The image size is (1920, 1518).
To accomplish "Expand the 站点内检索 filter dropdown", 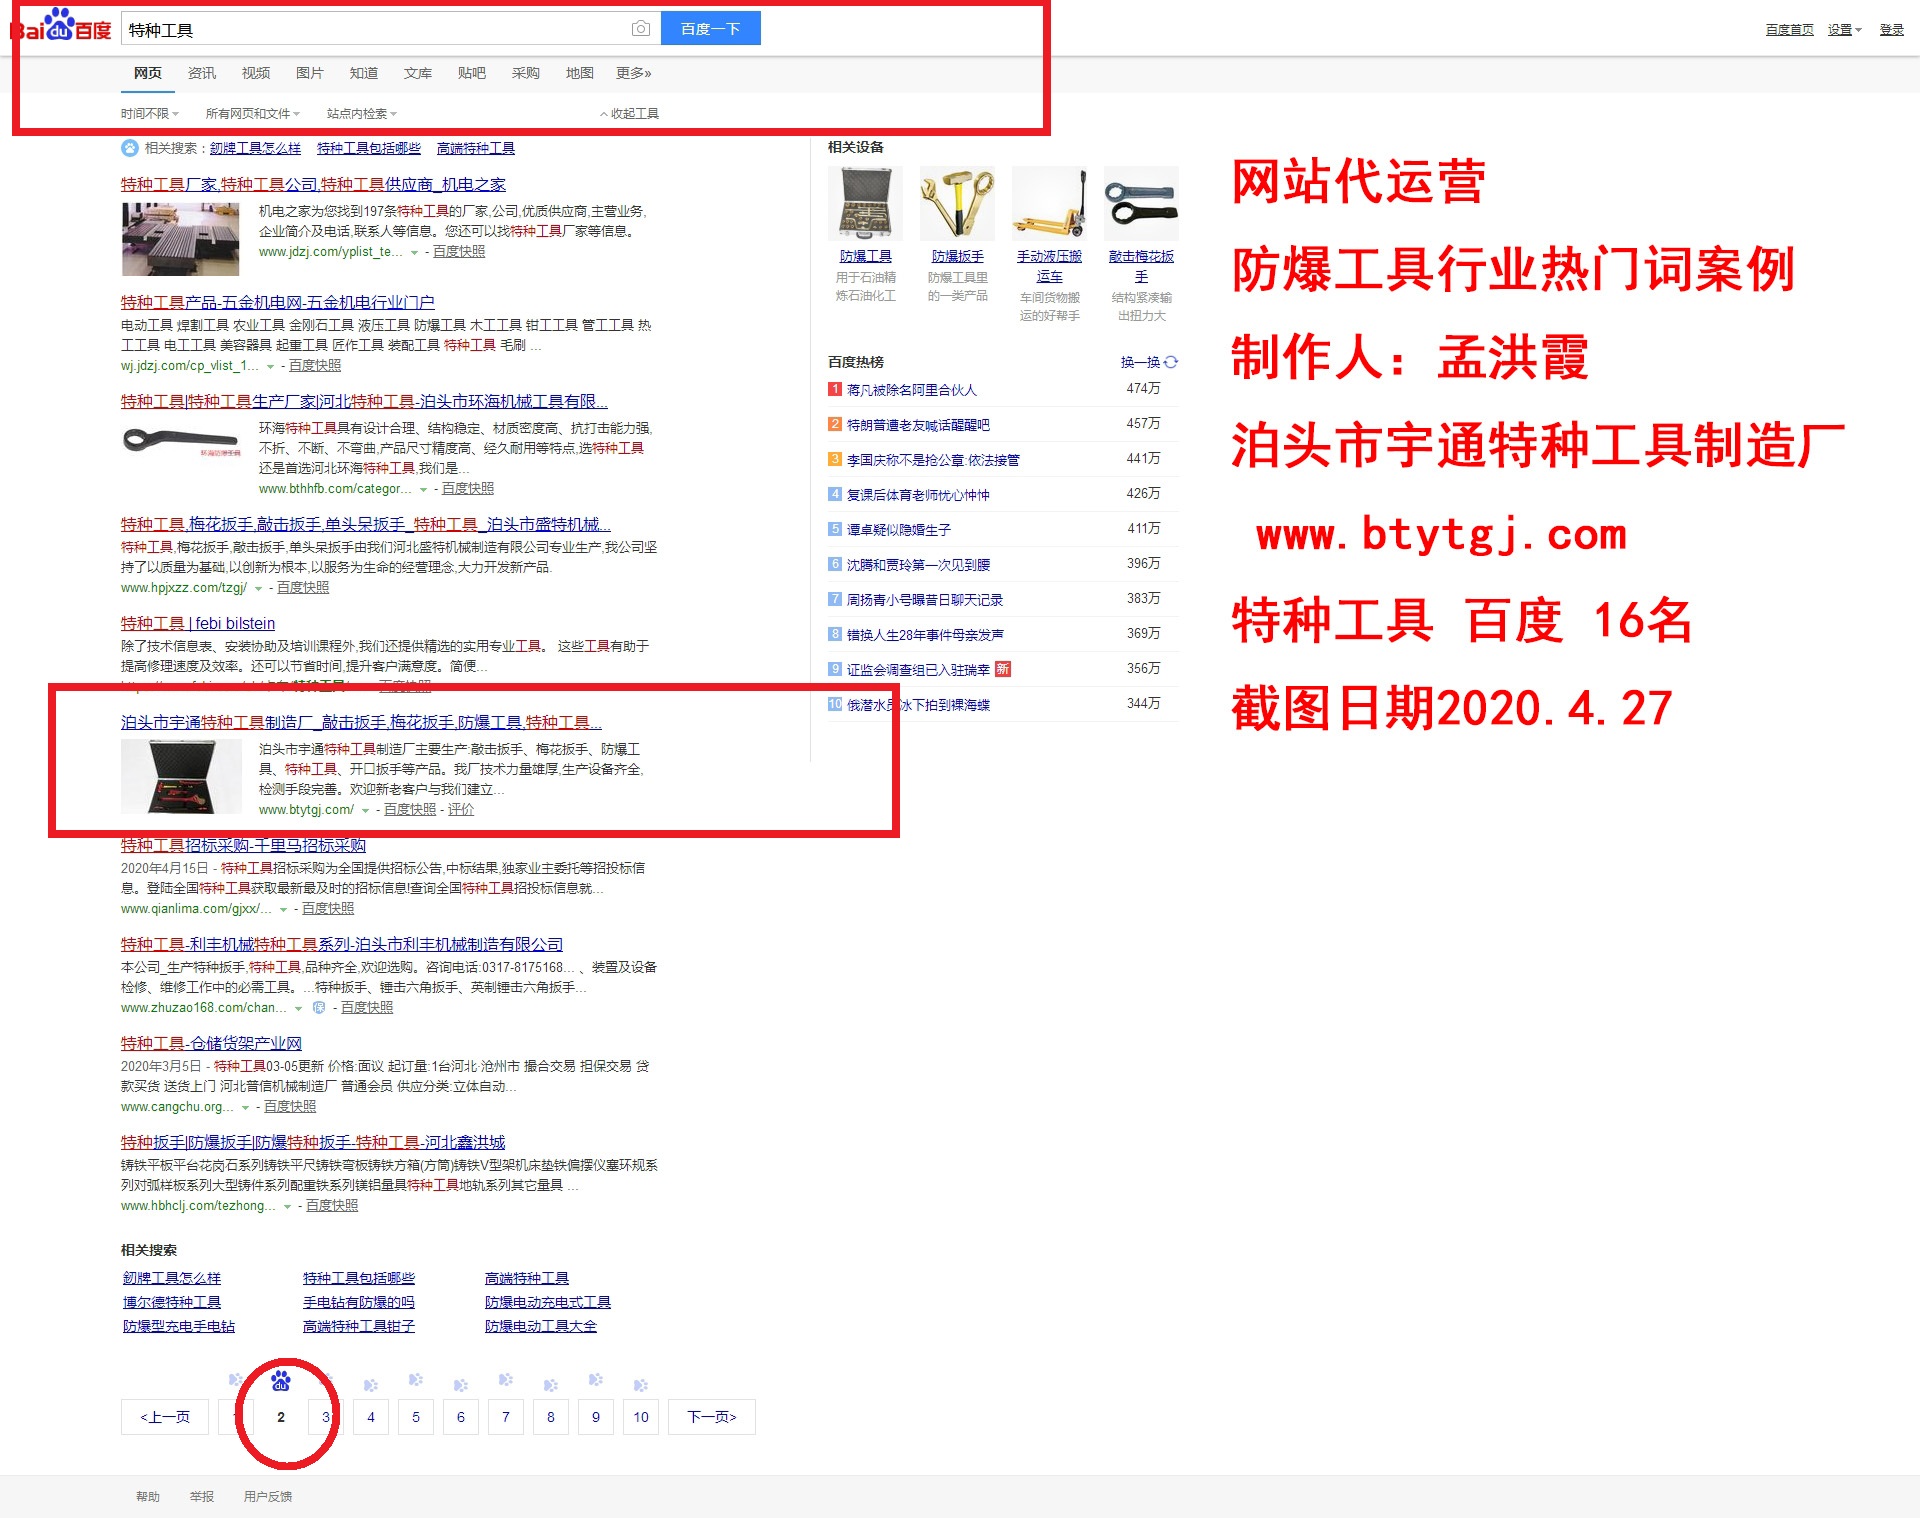I will click(x=362, y=114).
